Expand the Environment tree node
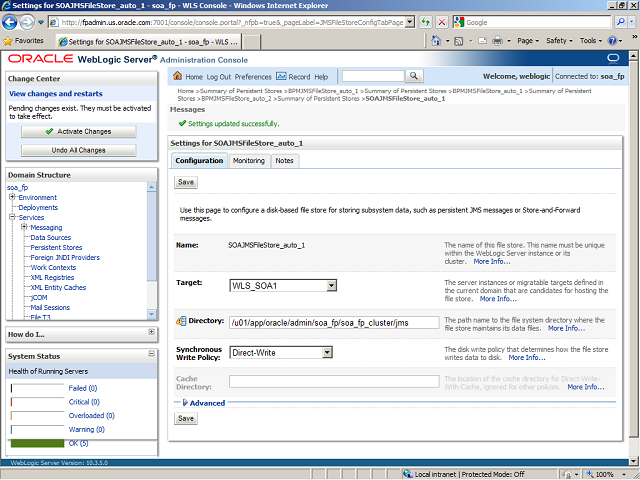Screen dimensions: 640x480 coord(12,197)
